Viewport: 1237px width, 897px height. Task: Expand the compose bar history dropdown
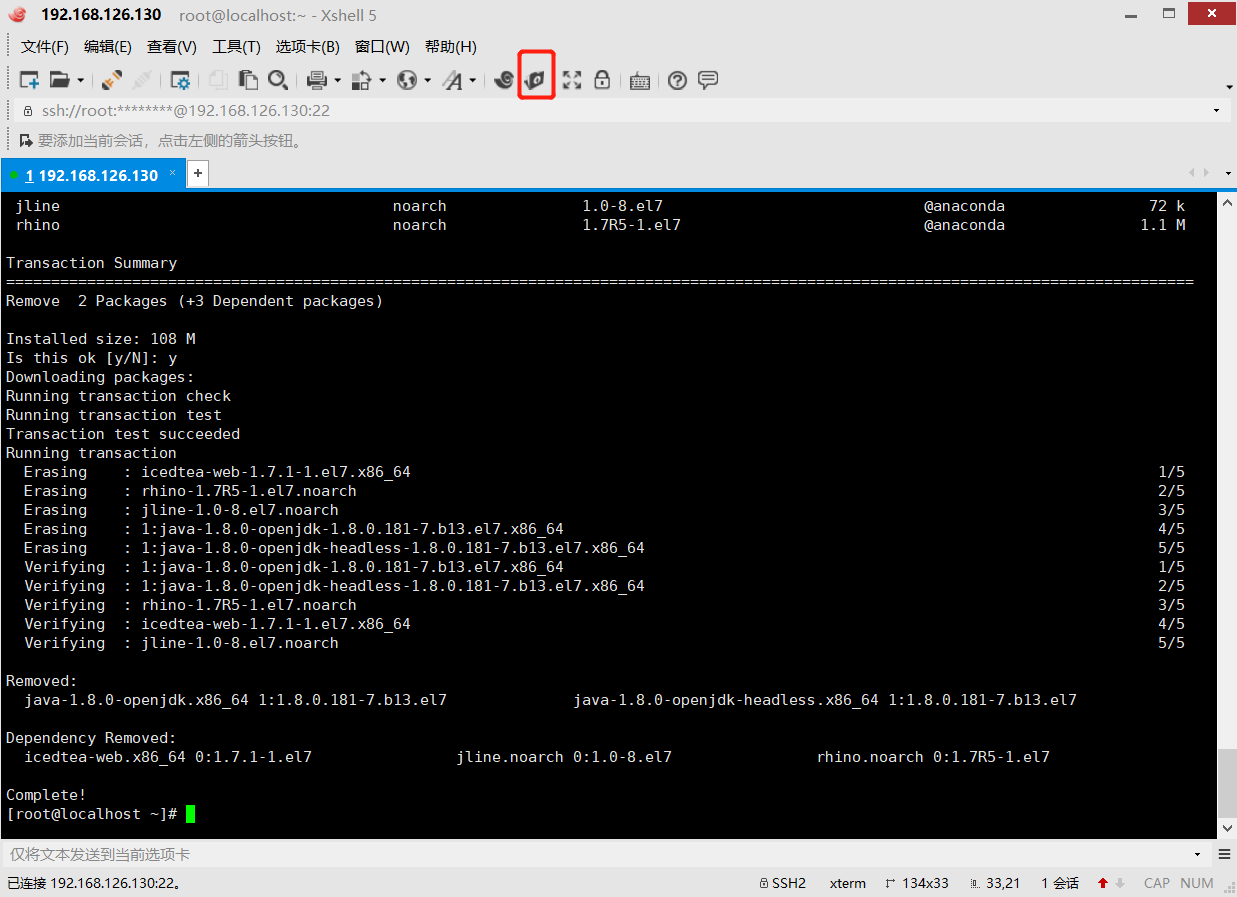[x=1198, y=855]
